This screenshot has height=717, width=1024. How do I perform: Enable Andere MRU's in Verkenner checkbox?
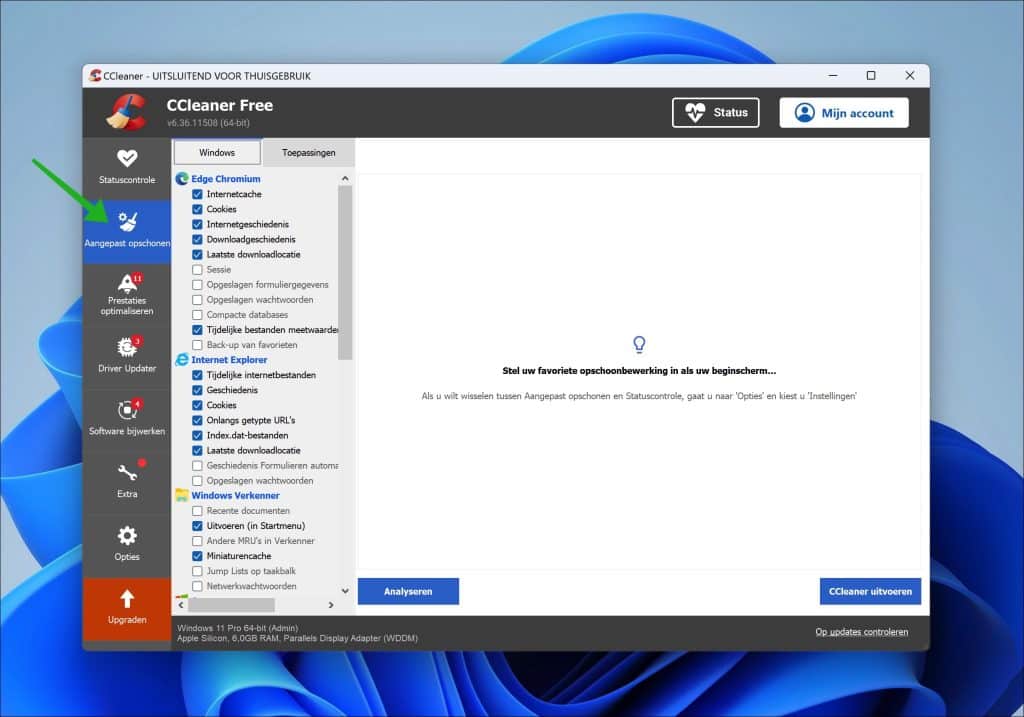197,541
